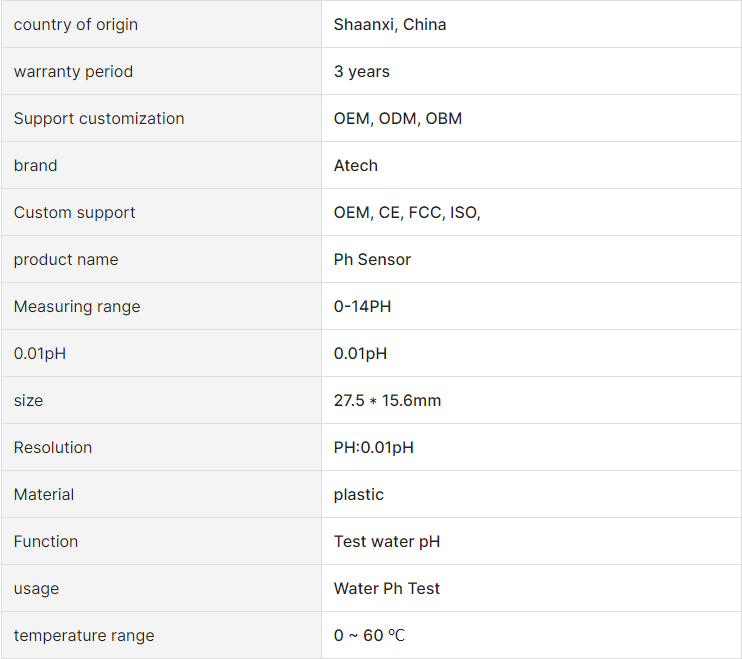Click the 'Measuring range' label
This screenshot has width=742, height=659.
[77, 307]
